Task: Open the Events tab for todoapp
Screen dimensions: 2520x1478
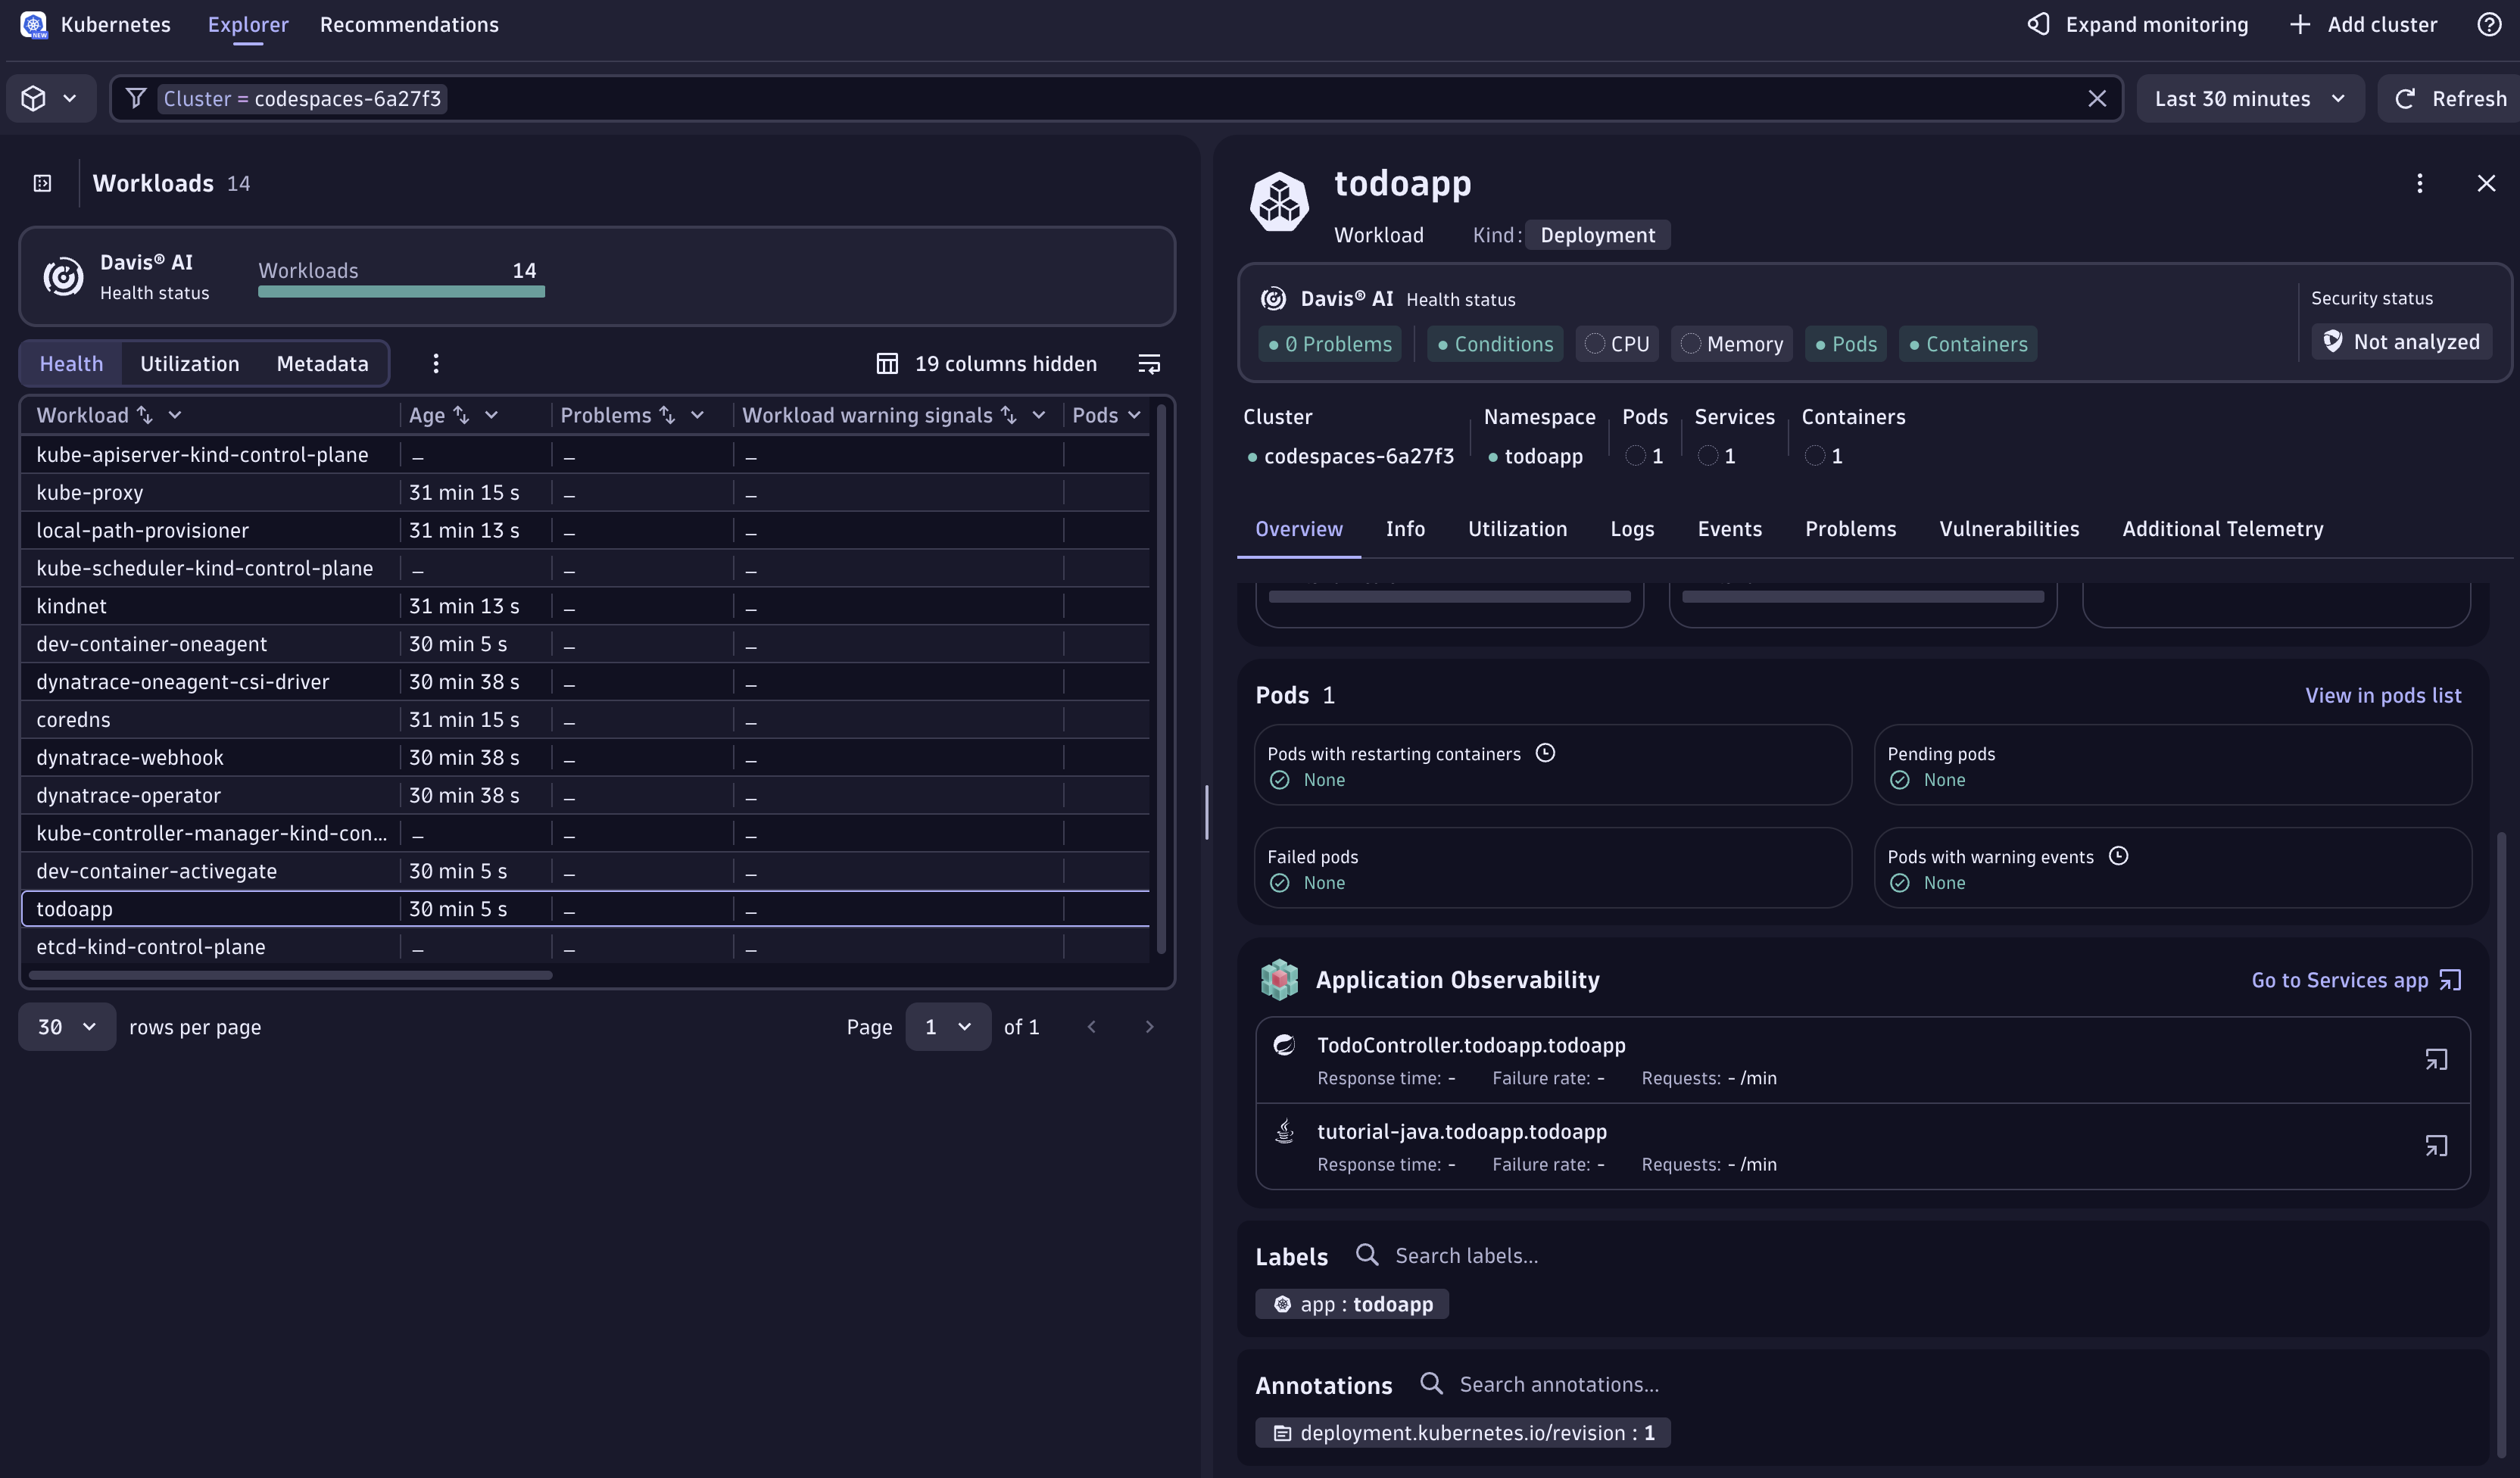Action: click(1729, 528)
